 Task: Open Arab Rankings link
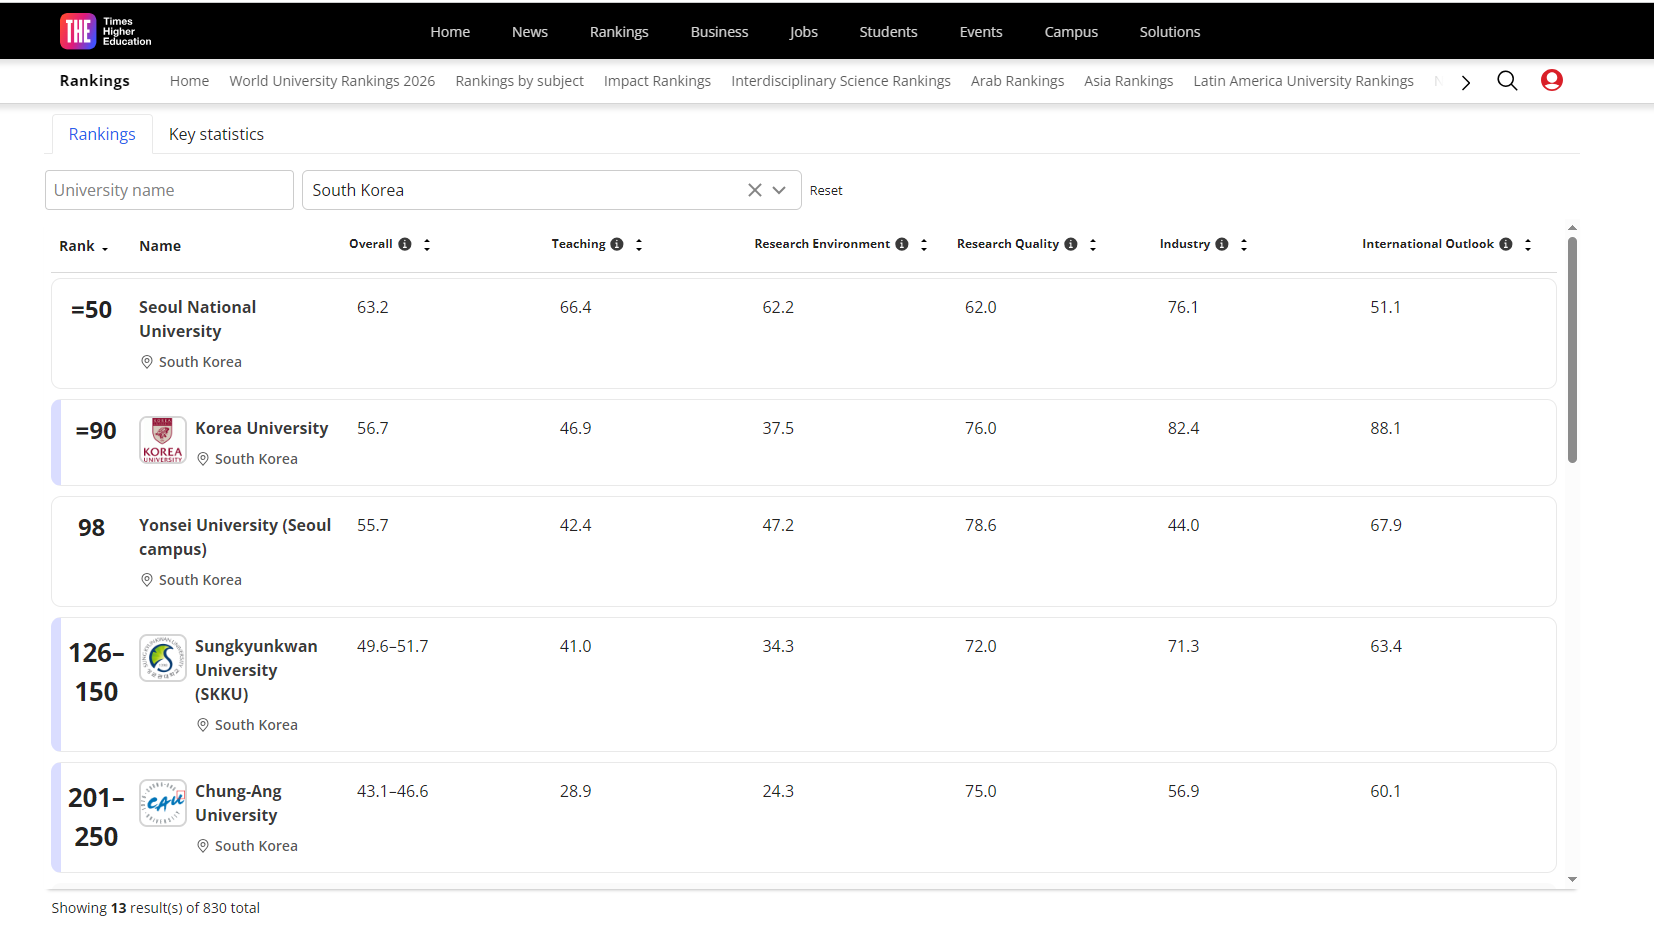[1017, 81]
